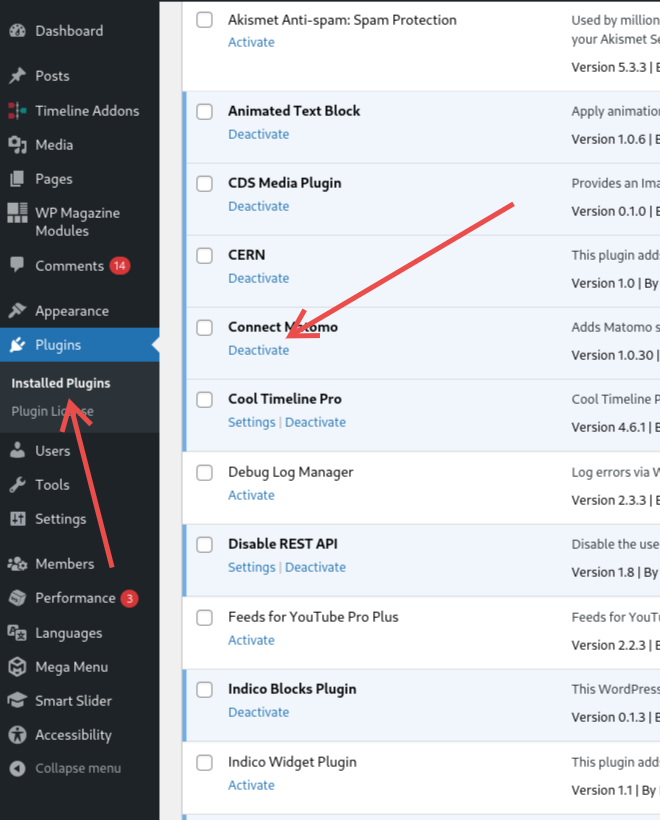Select Feeds for YouTube Pro Plus checkbox
The width and height of the screenshot is (660, 820).
[204, 618]
